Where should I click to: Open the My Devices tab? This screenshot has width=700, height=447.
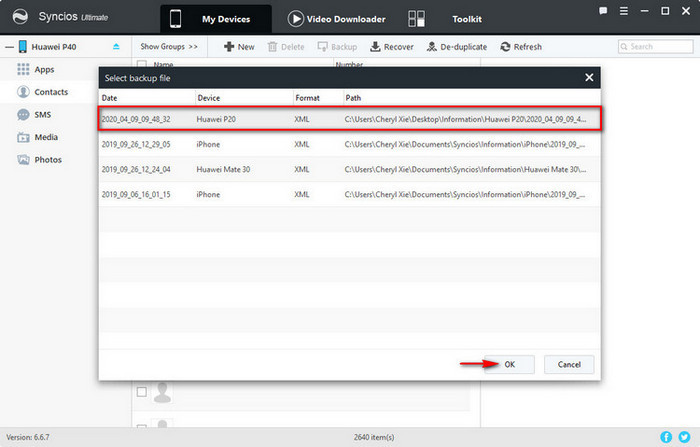coord(216,19)
